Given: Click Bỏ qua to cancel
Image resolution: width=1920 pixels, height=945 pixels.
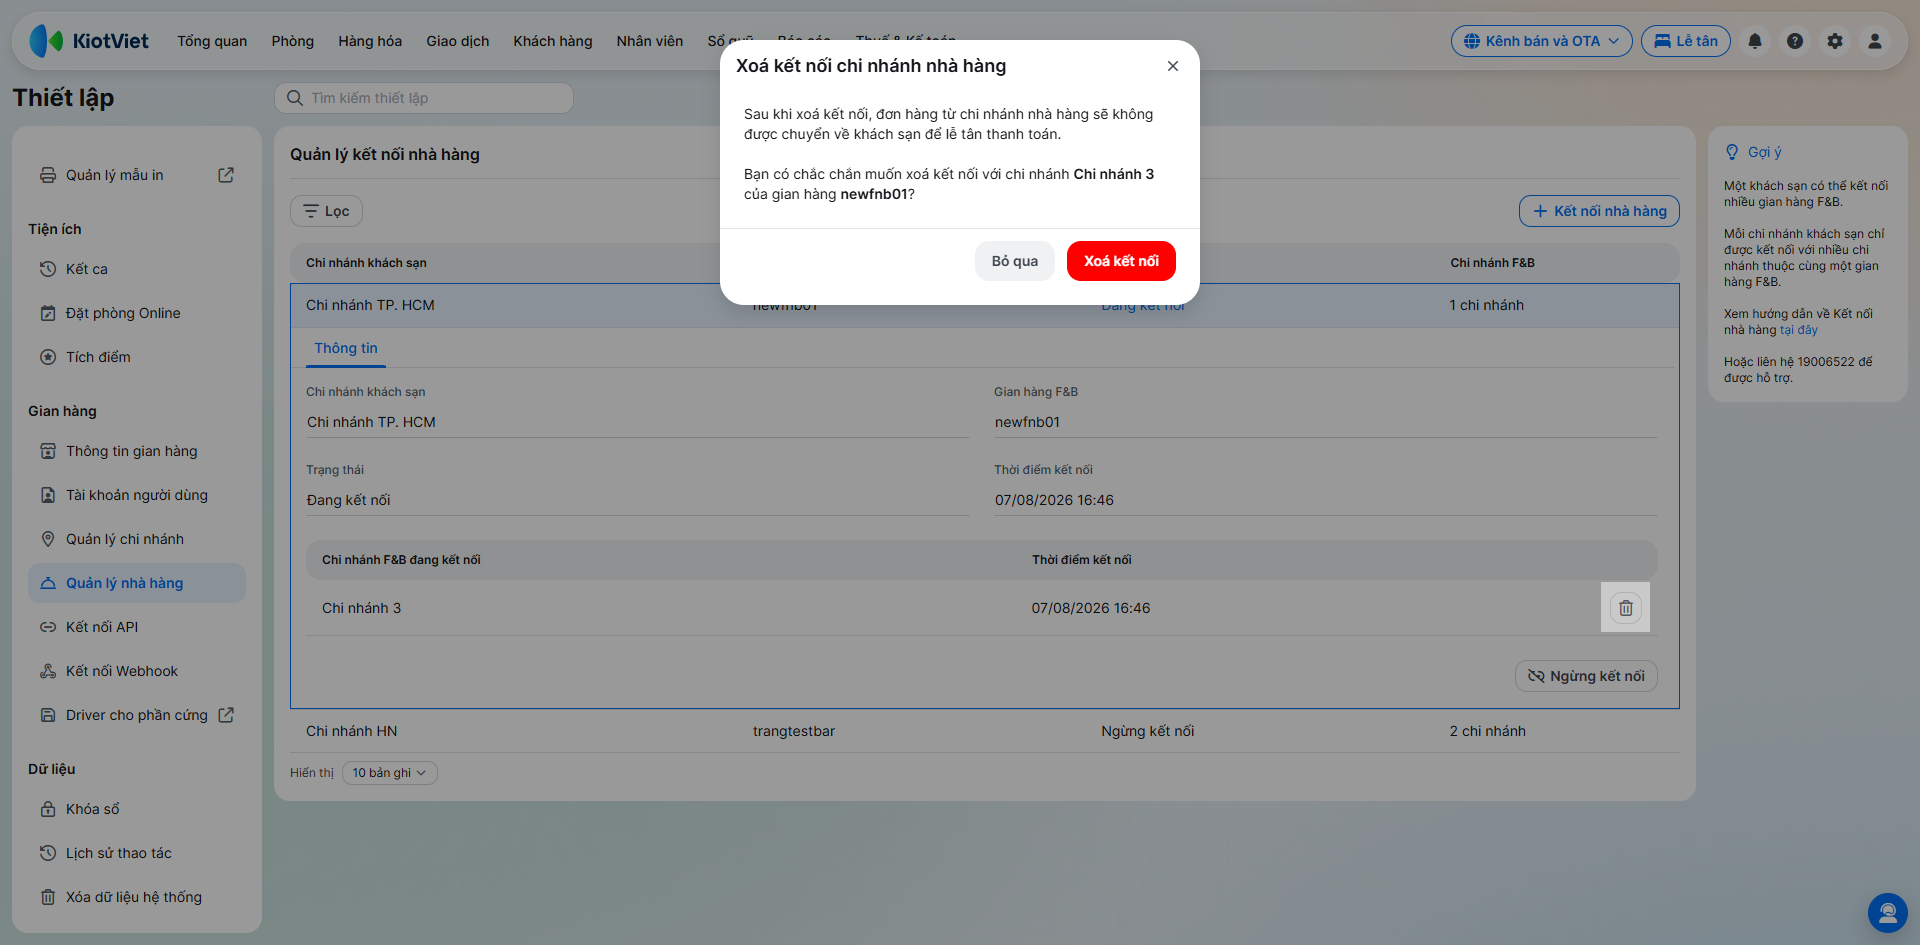Looking at the screenshot, I should point(1015,261).
